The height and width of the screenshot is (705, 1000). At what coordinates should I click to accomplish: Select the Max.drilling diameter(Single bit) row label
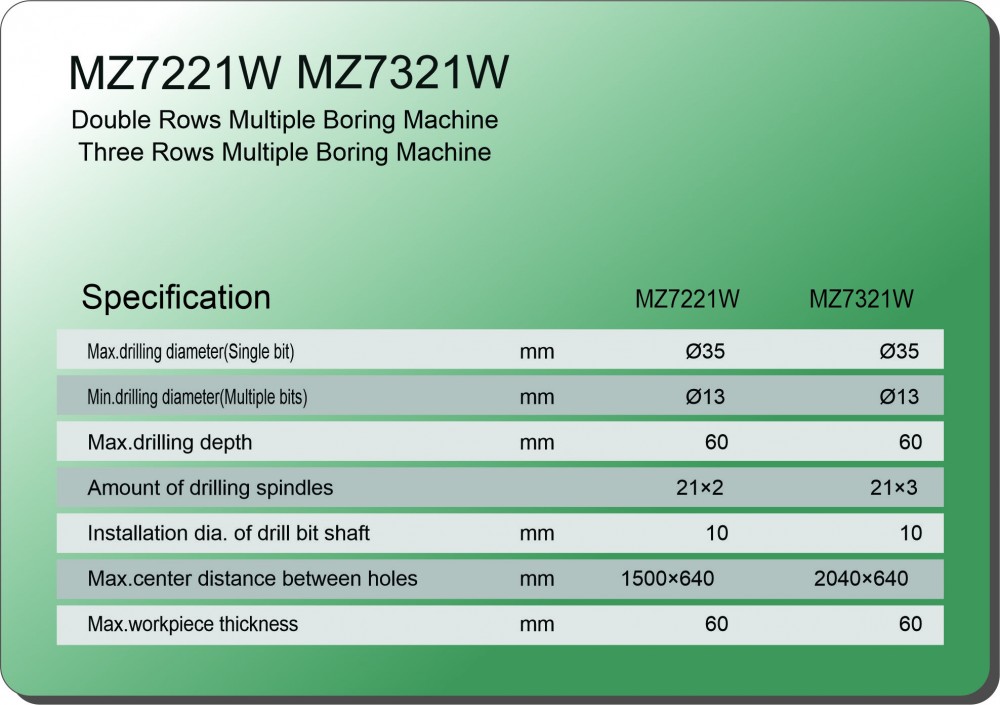tap(191, 352)
